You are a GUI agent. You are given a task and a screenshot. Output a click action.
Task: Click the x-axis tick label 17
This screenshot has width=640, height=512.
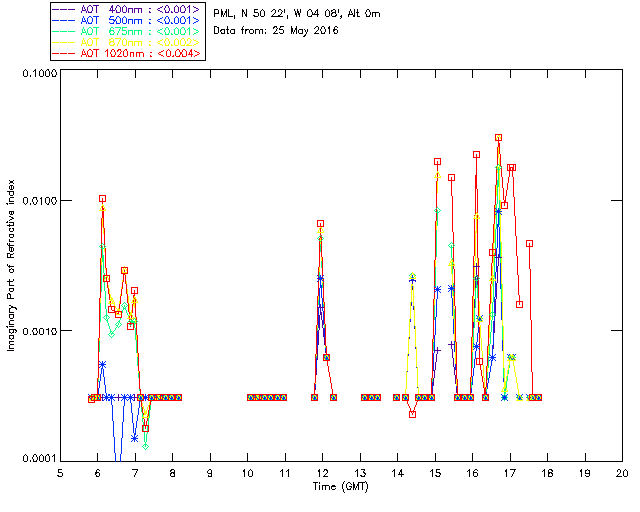pyautogui.click(x=510, y=473)
